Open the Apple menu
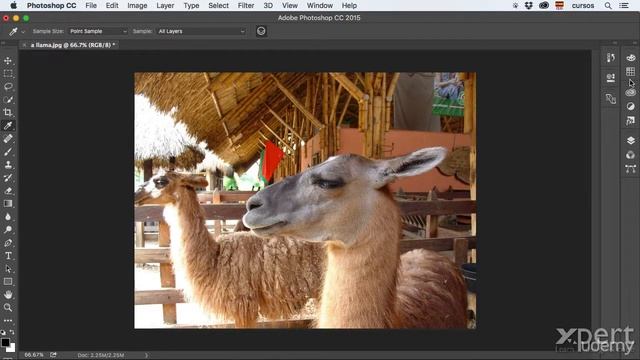 (13, 5)
